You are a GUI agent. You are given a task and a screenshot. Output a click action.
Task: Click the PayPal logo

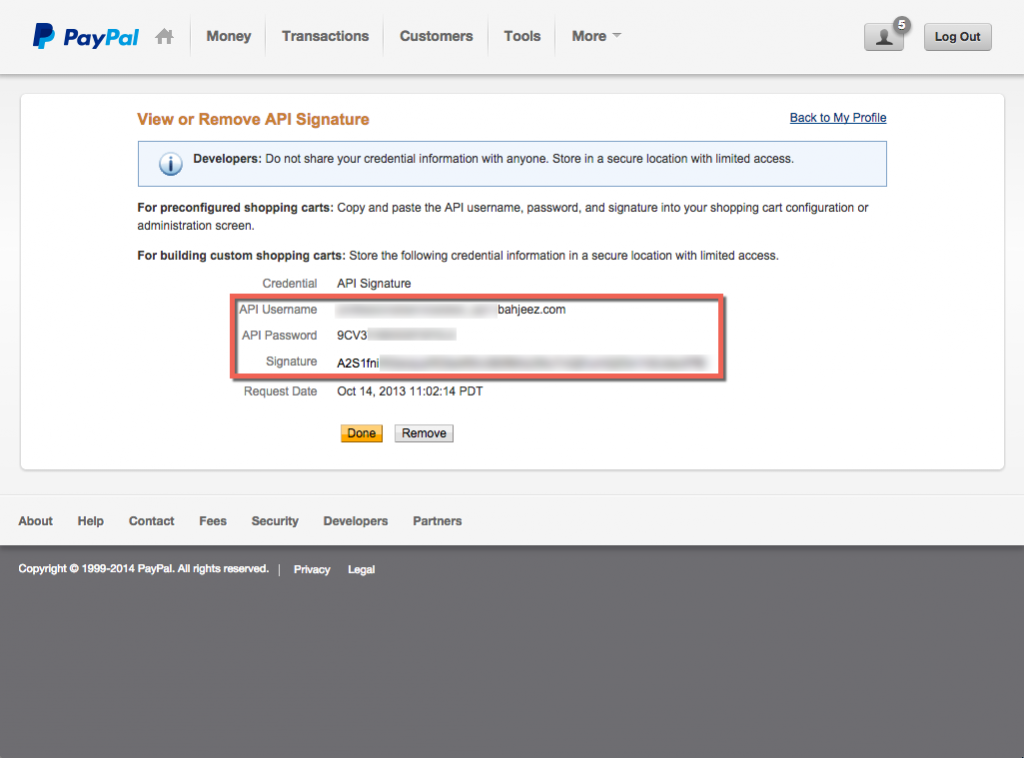tap(85, 36)
